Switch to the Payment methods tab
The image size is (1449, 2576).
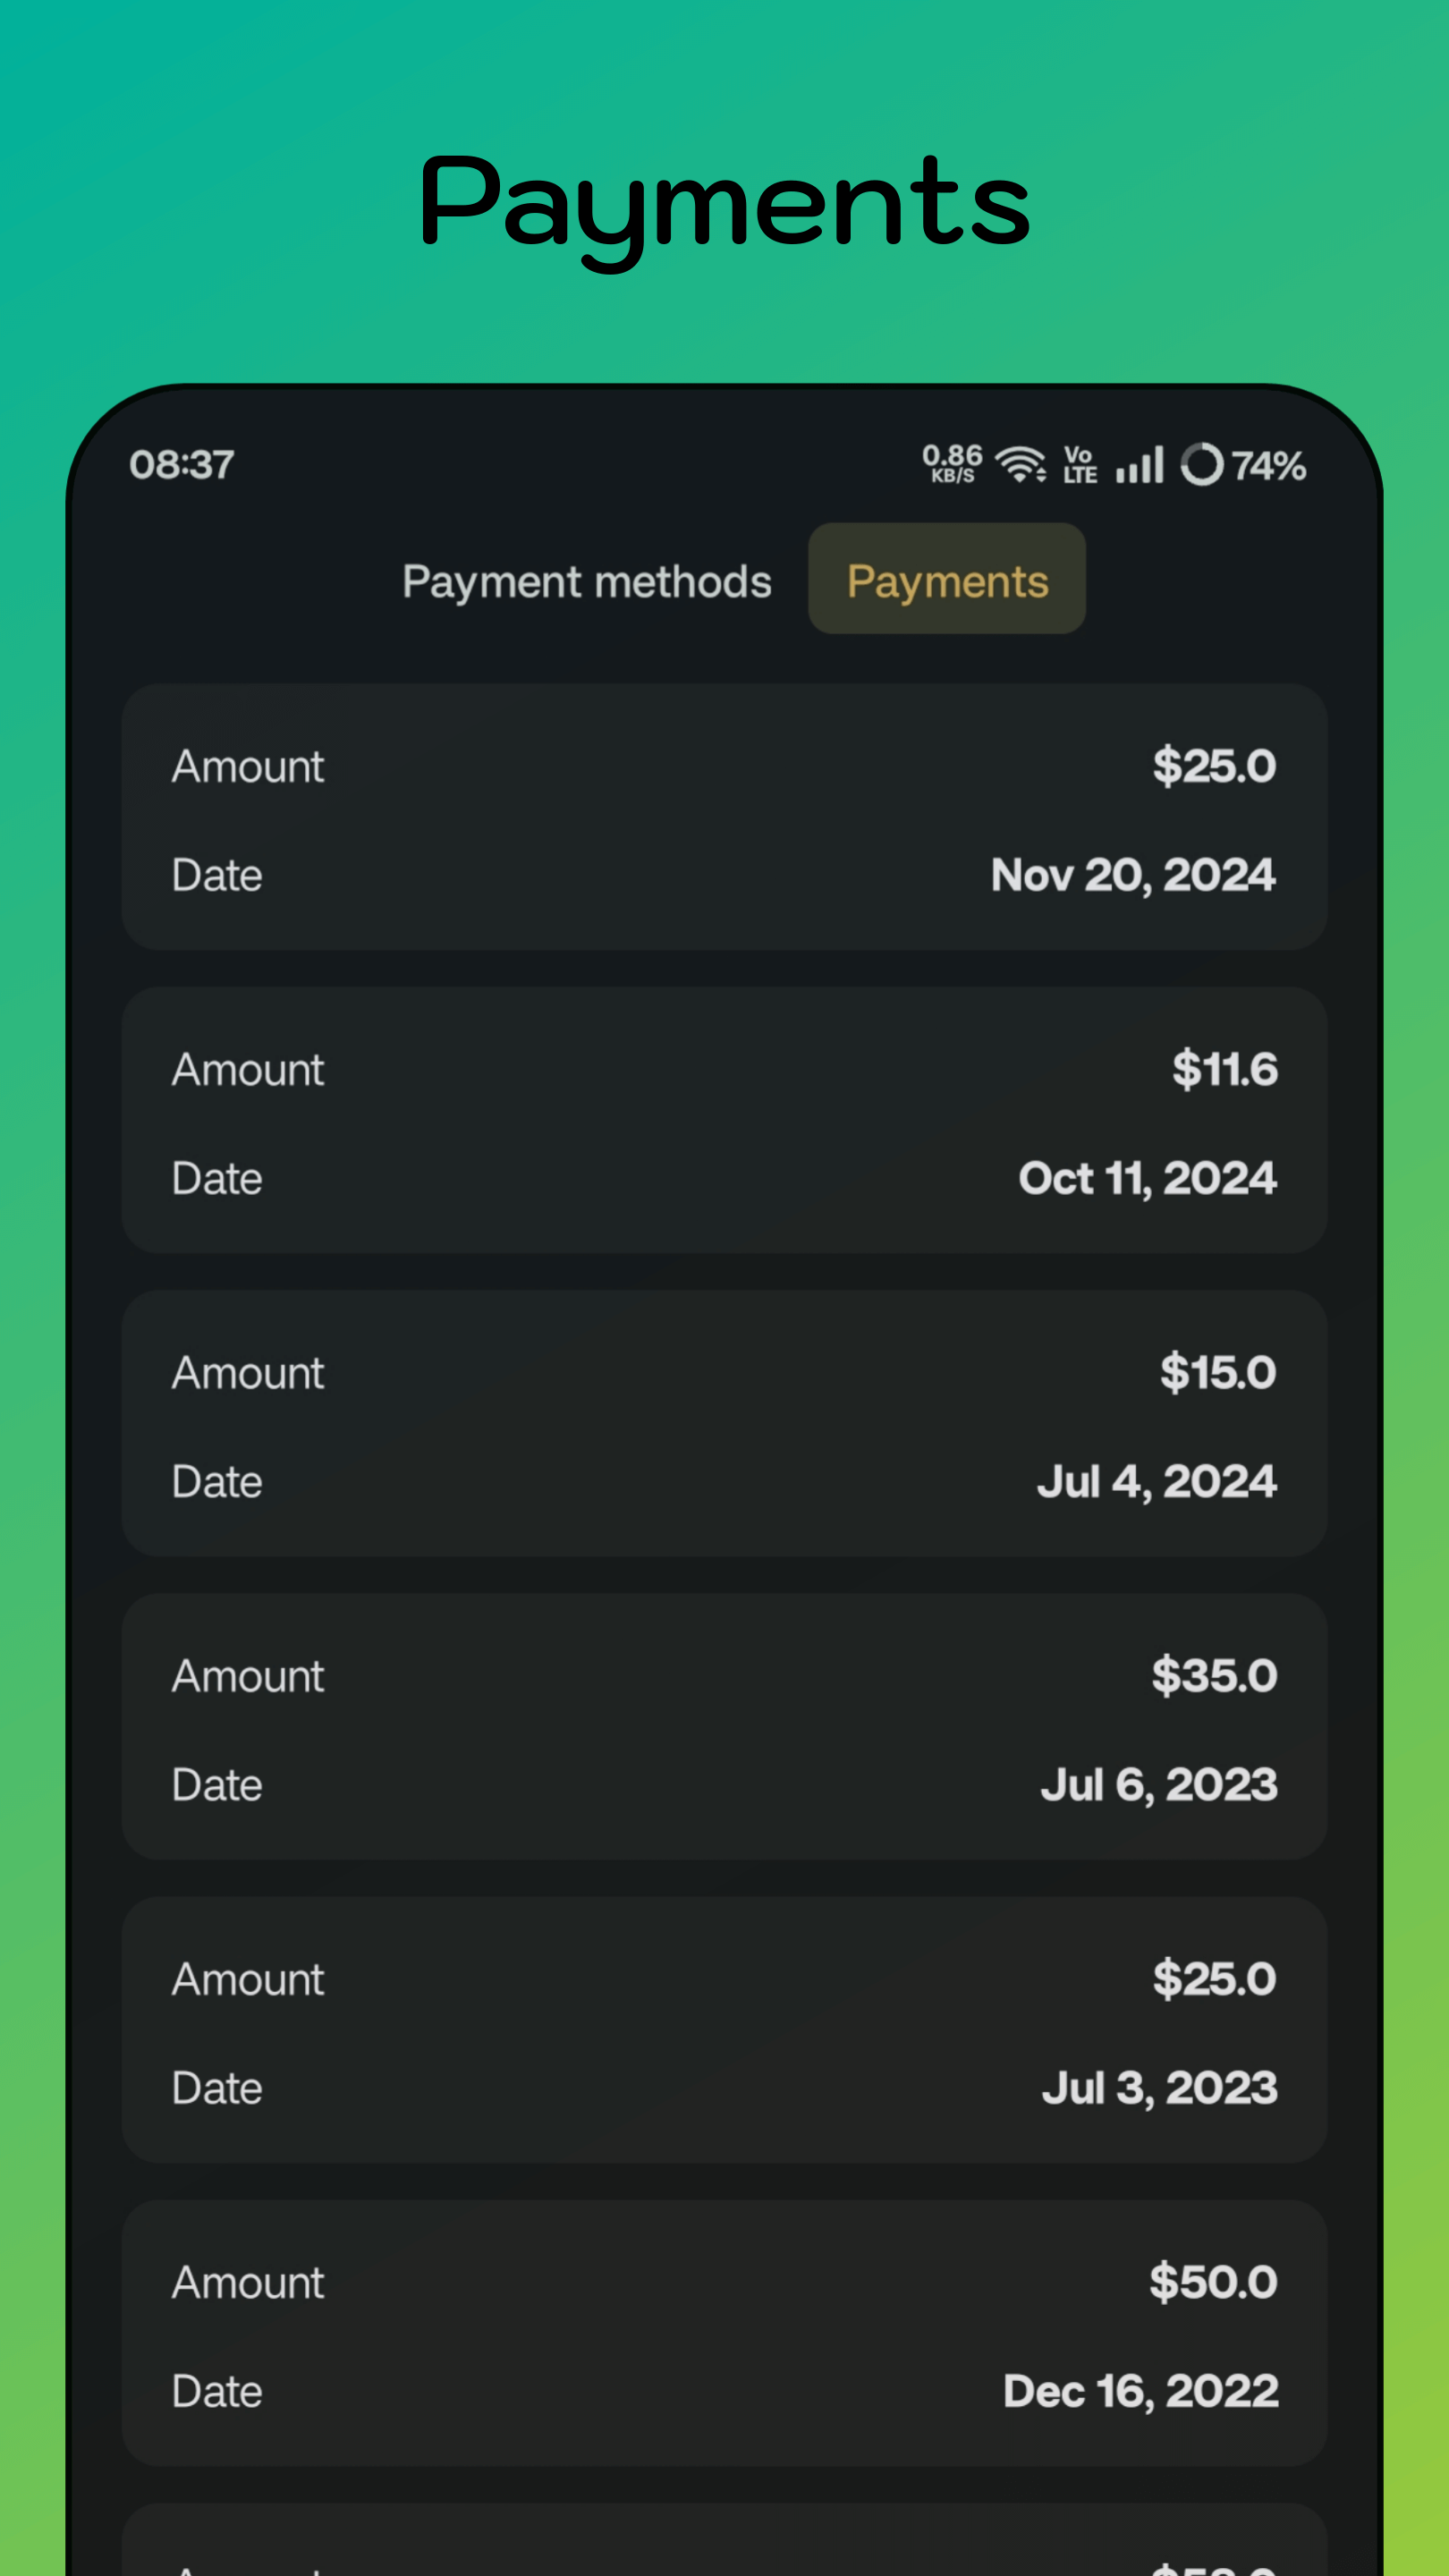tap(586, 581)
